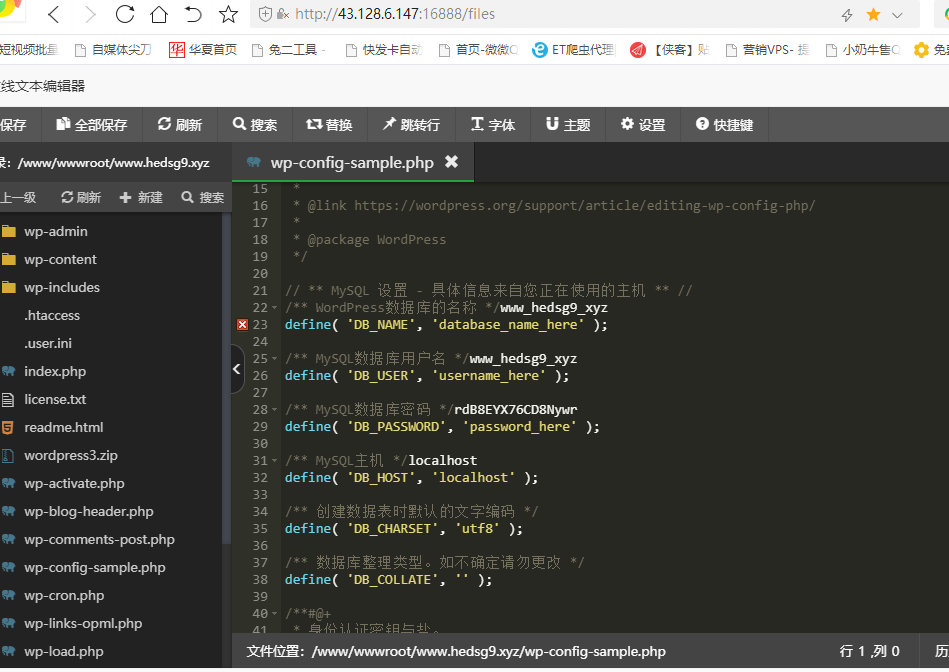This screenshot has width=949, height=672.
Task: Go back with the browser back arrow
Action: click(x=53, y=14)
